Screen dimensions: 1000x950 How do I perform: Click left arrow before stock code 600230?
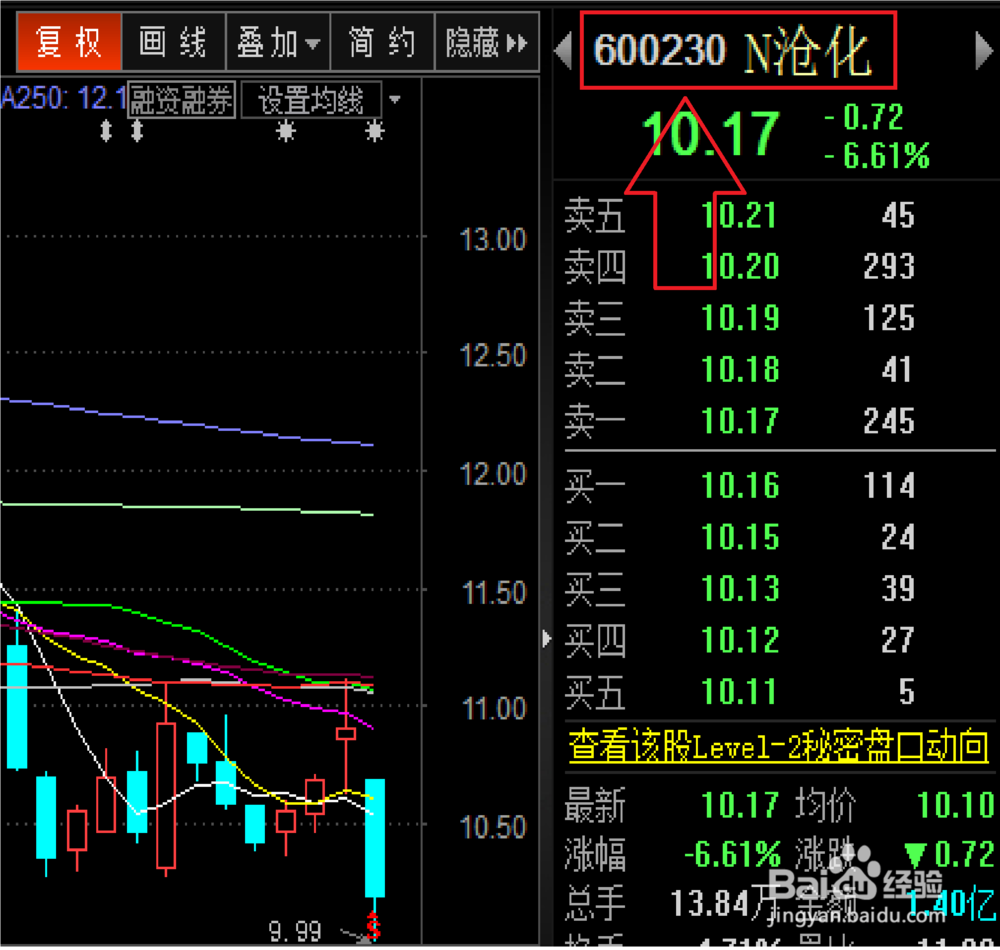[x=565, y=50]
